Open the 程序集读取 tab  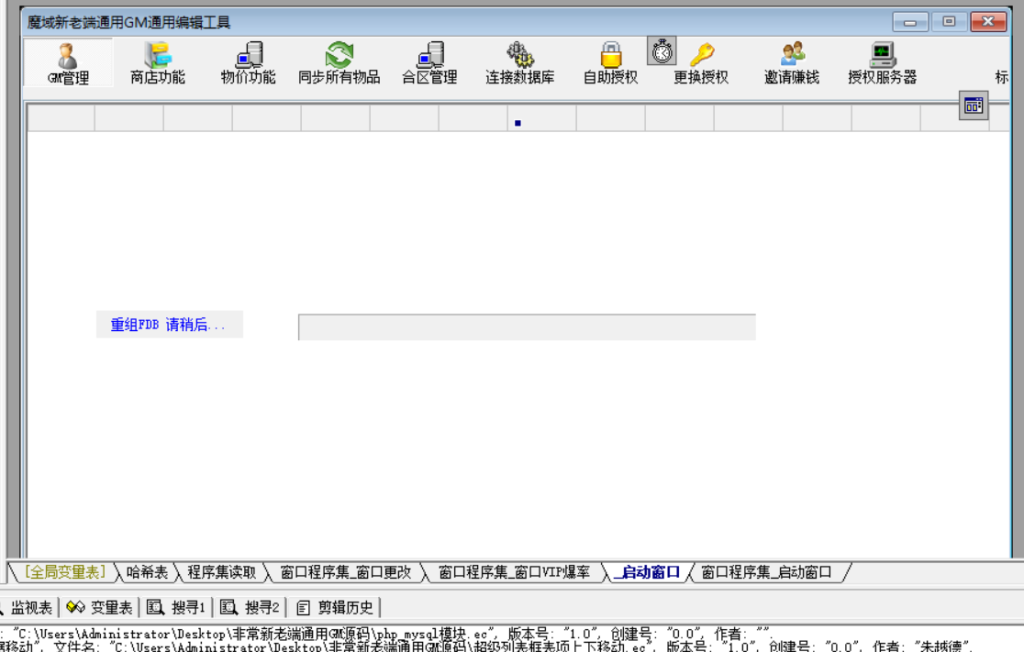tap(222, 572)
